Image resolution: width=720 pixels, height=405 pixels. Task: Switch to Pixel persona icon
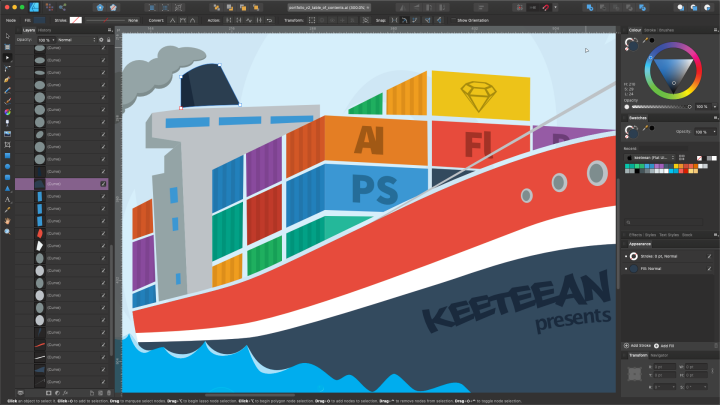[49, 7]
